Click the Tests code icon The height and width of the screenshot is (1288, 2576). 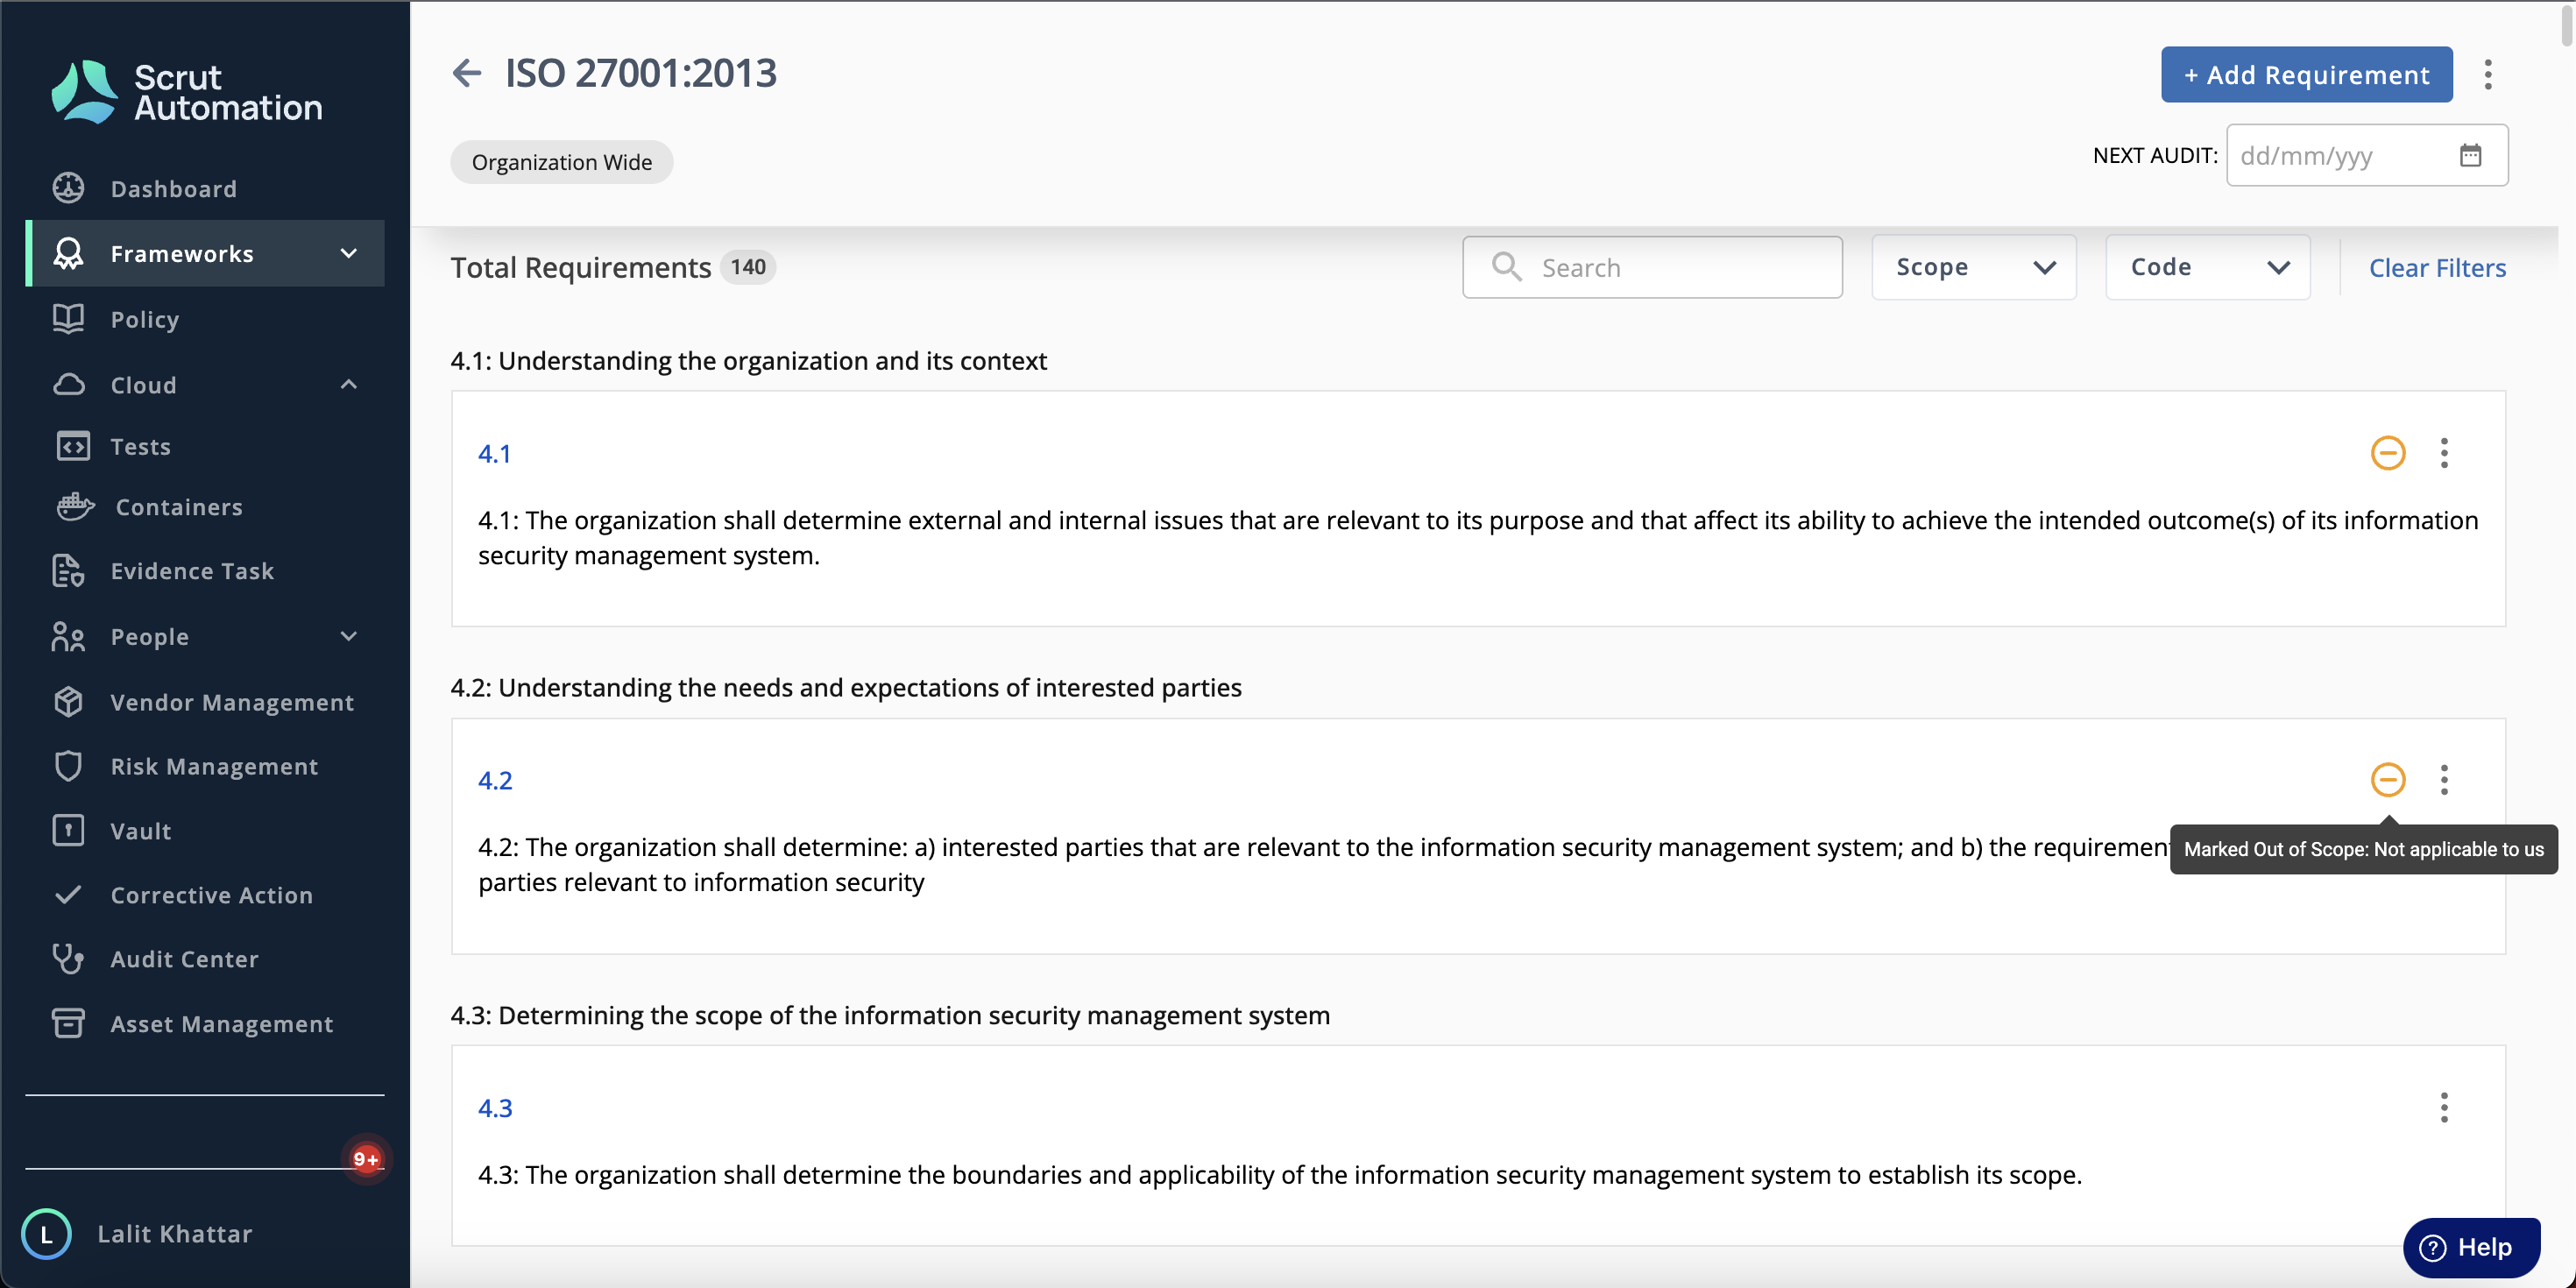coord(72,446)
